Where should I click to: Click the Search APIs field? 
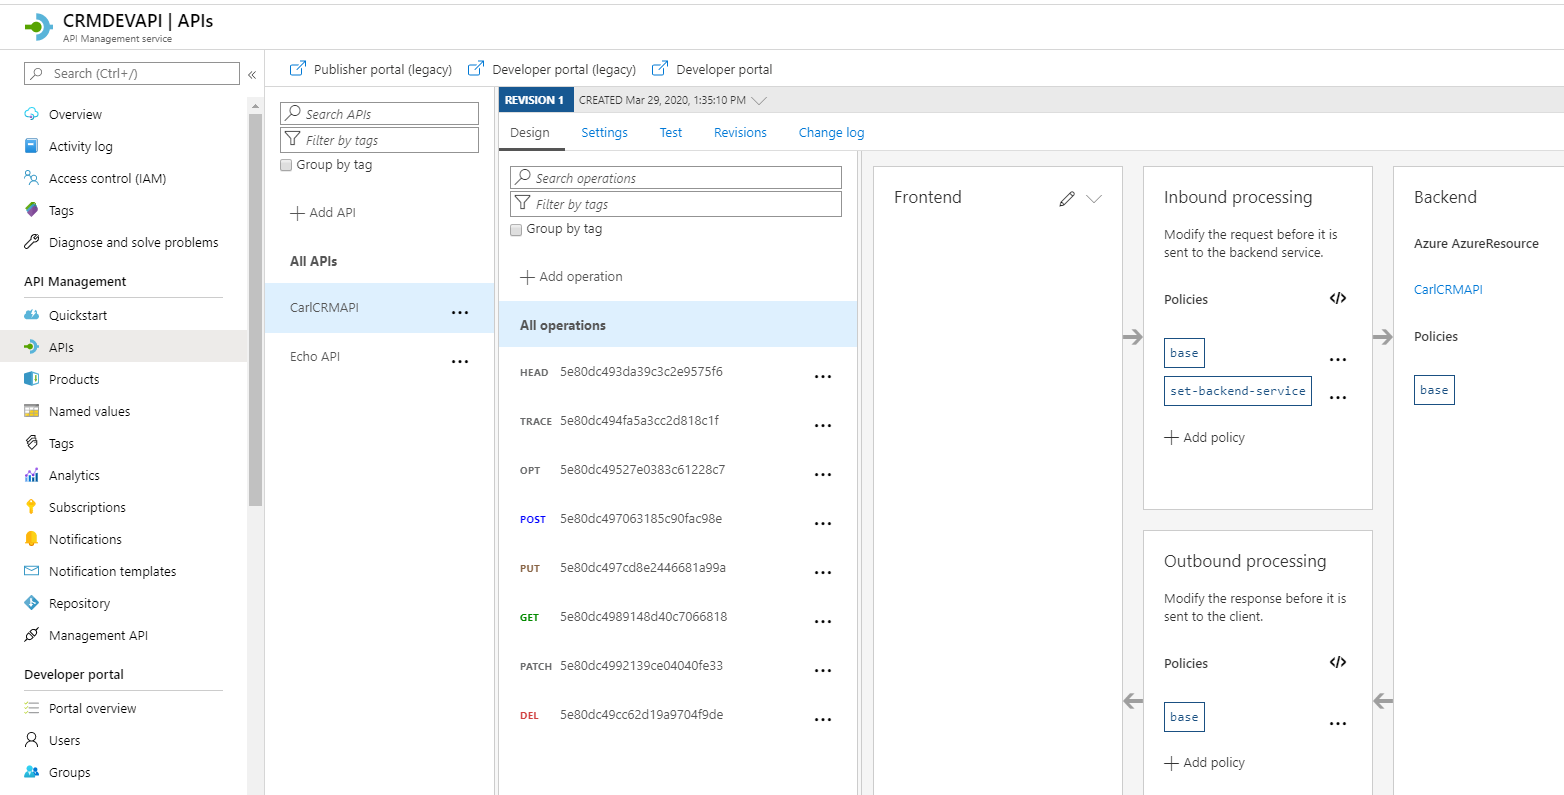[379, 113]
